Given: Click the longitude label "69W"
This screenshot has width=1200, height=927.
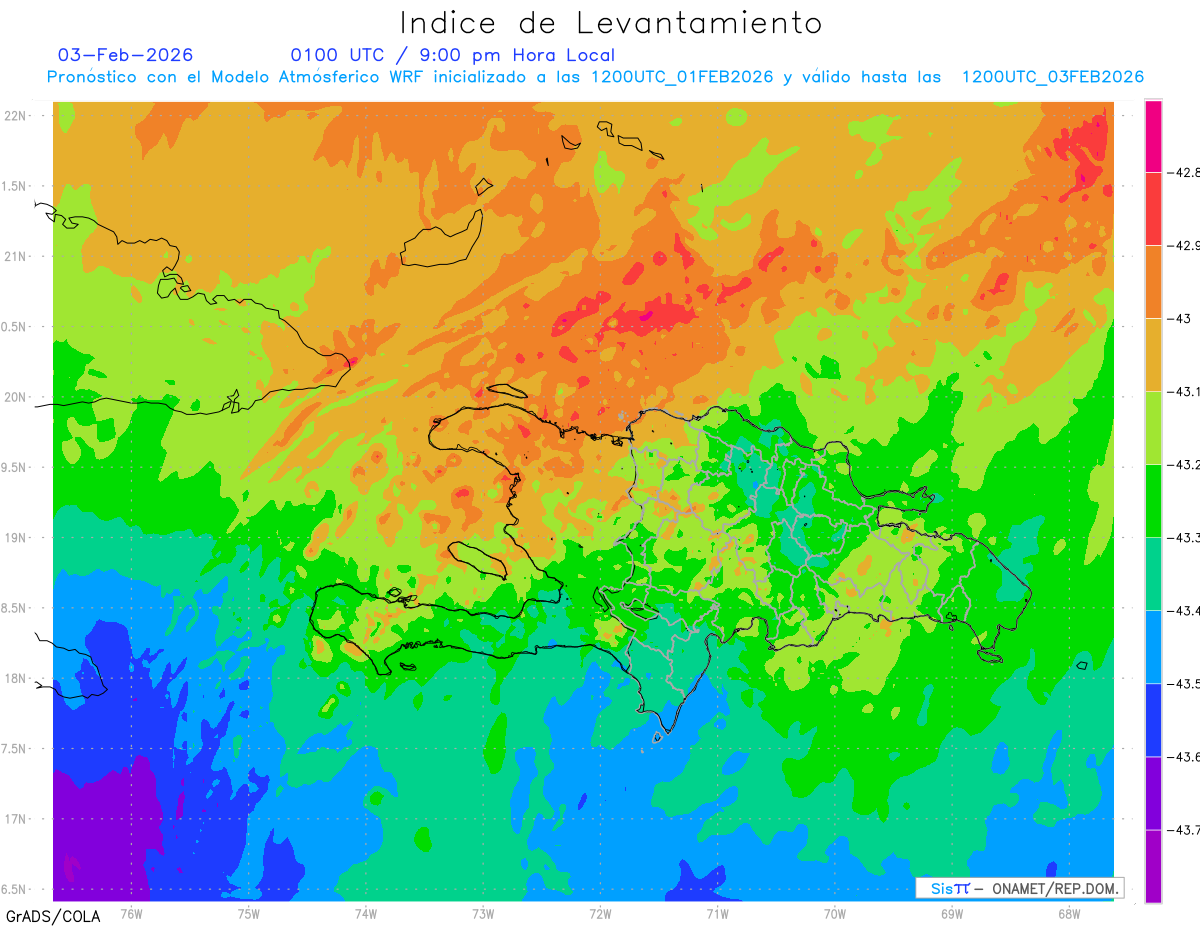Looking at the screenshot, I should click(951, 912).
